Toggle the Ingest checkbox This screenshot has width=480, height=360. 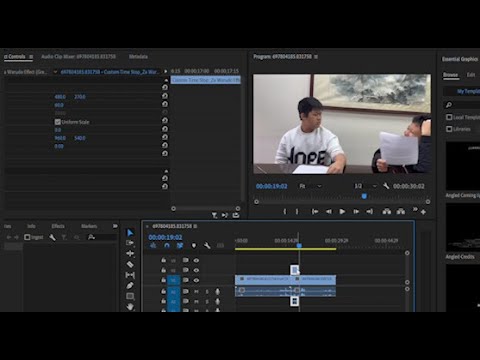(27, 237)
